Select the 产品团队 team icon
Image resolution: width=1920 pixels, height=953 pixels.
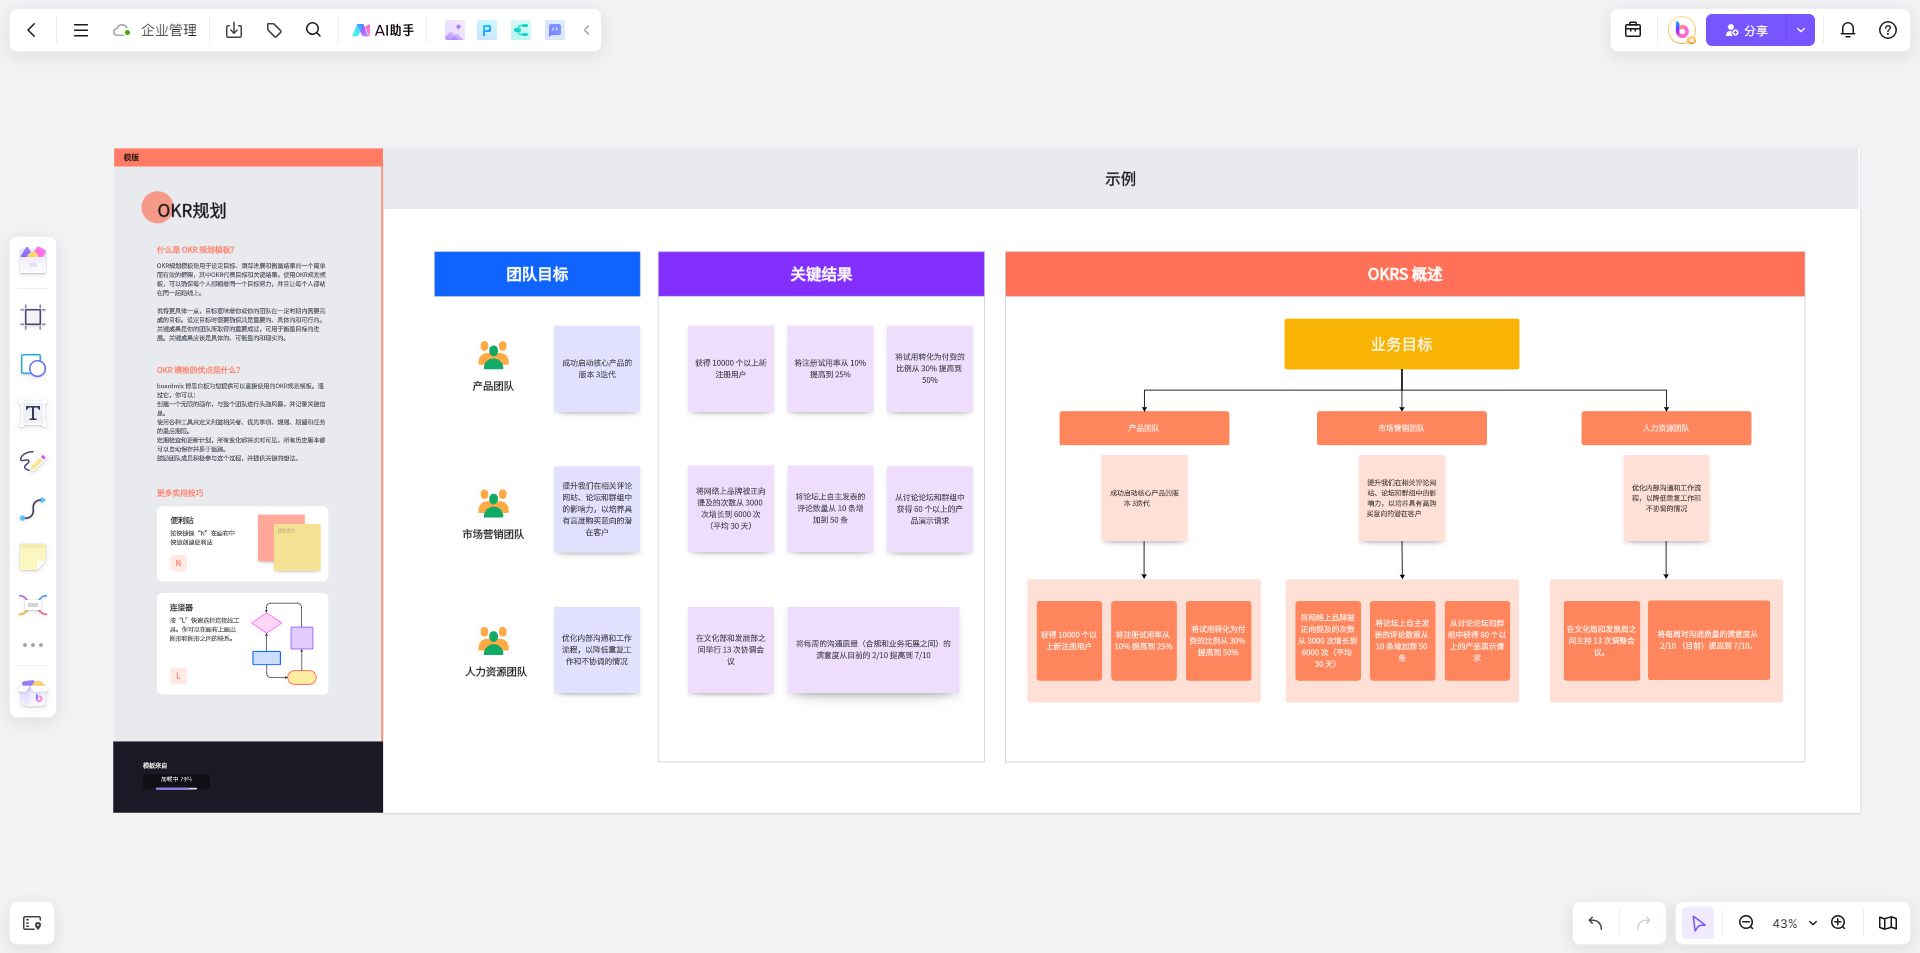pyautogui.click(x=493, y=355)
